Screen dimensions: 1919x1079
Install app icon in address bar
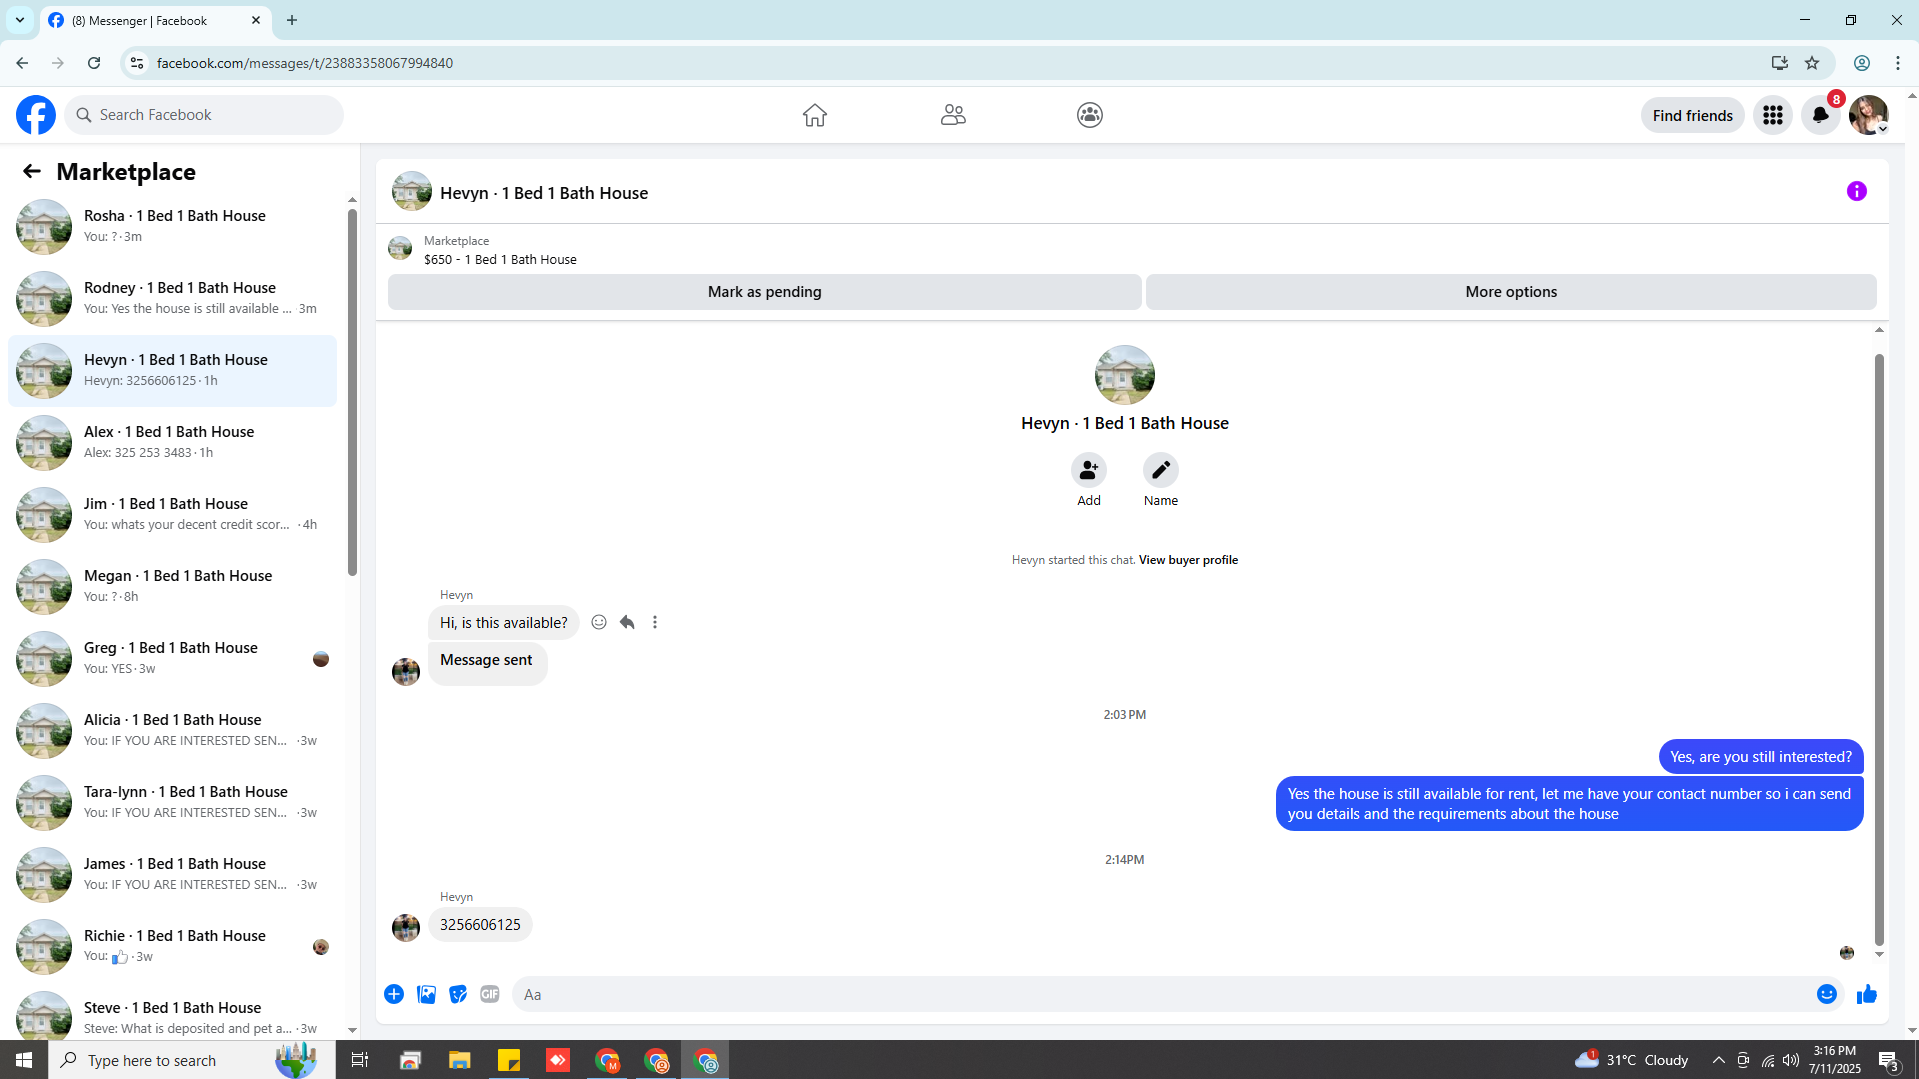pos(1780,63)
